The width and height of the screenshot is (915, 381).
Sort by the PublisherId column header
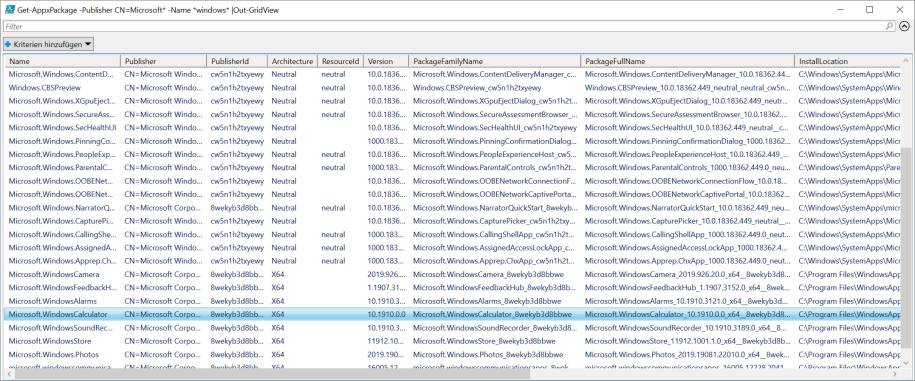[237, 61]
